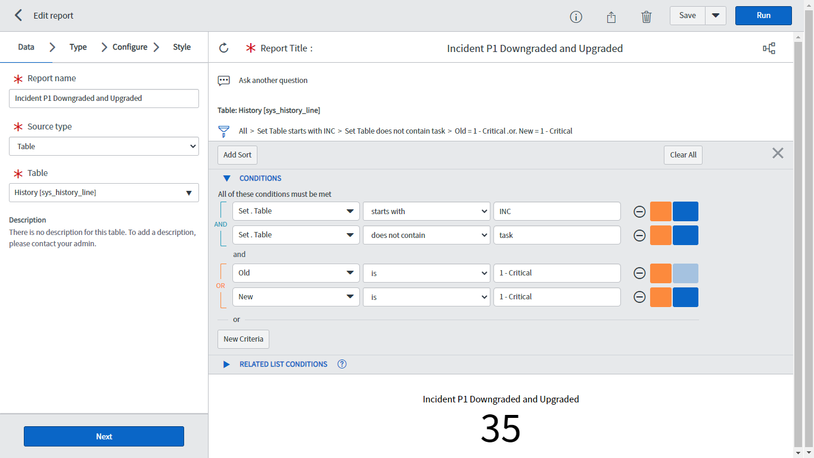Viewport: 814px width, 458px height.
Task: Click the New Criteria button
Action: pyautogui.click(x=243, y=339)
